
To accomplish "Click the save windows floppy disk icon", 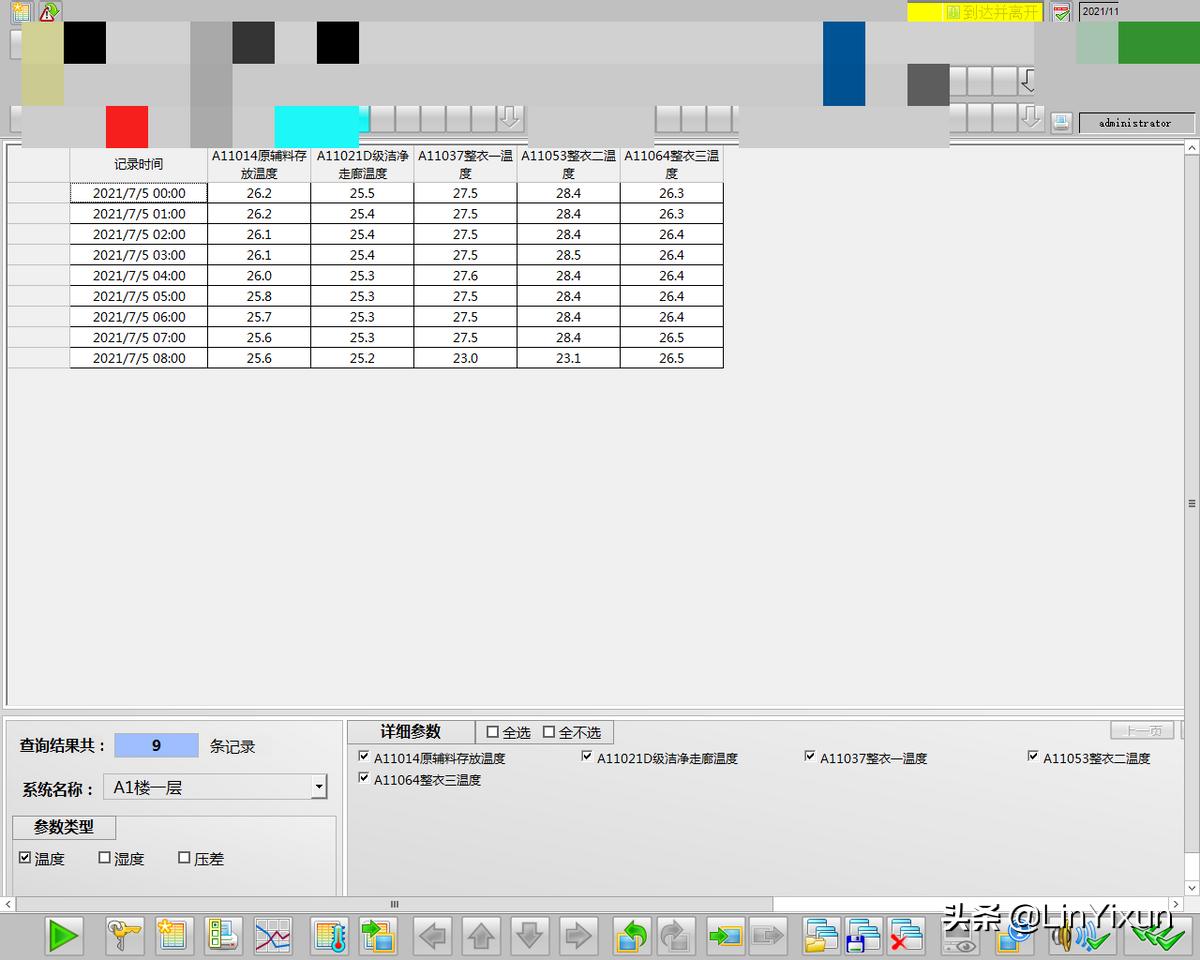I will pyautogui.click(x=863, y=936).
